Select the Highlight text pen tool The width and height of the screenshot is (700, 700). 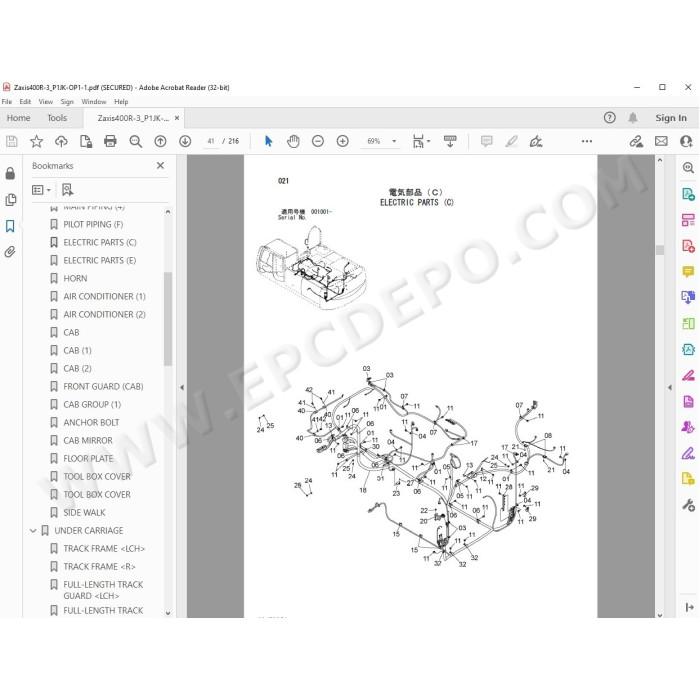[x=512, y=142]
